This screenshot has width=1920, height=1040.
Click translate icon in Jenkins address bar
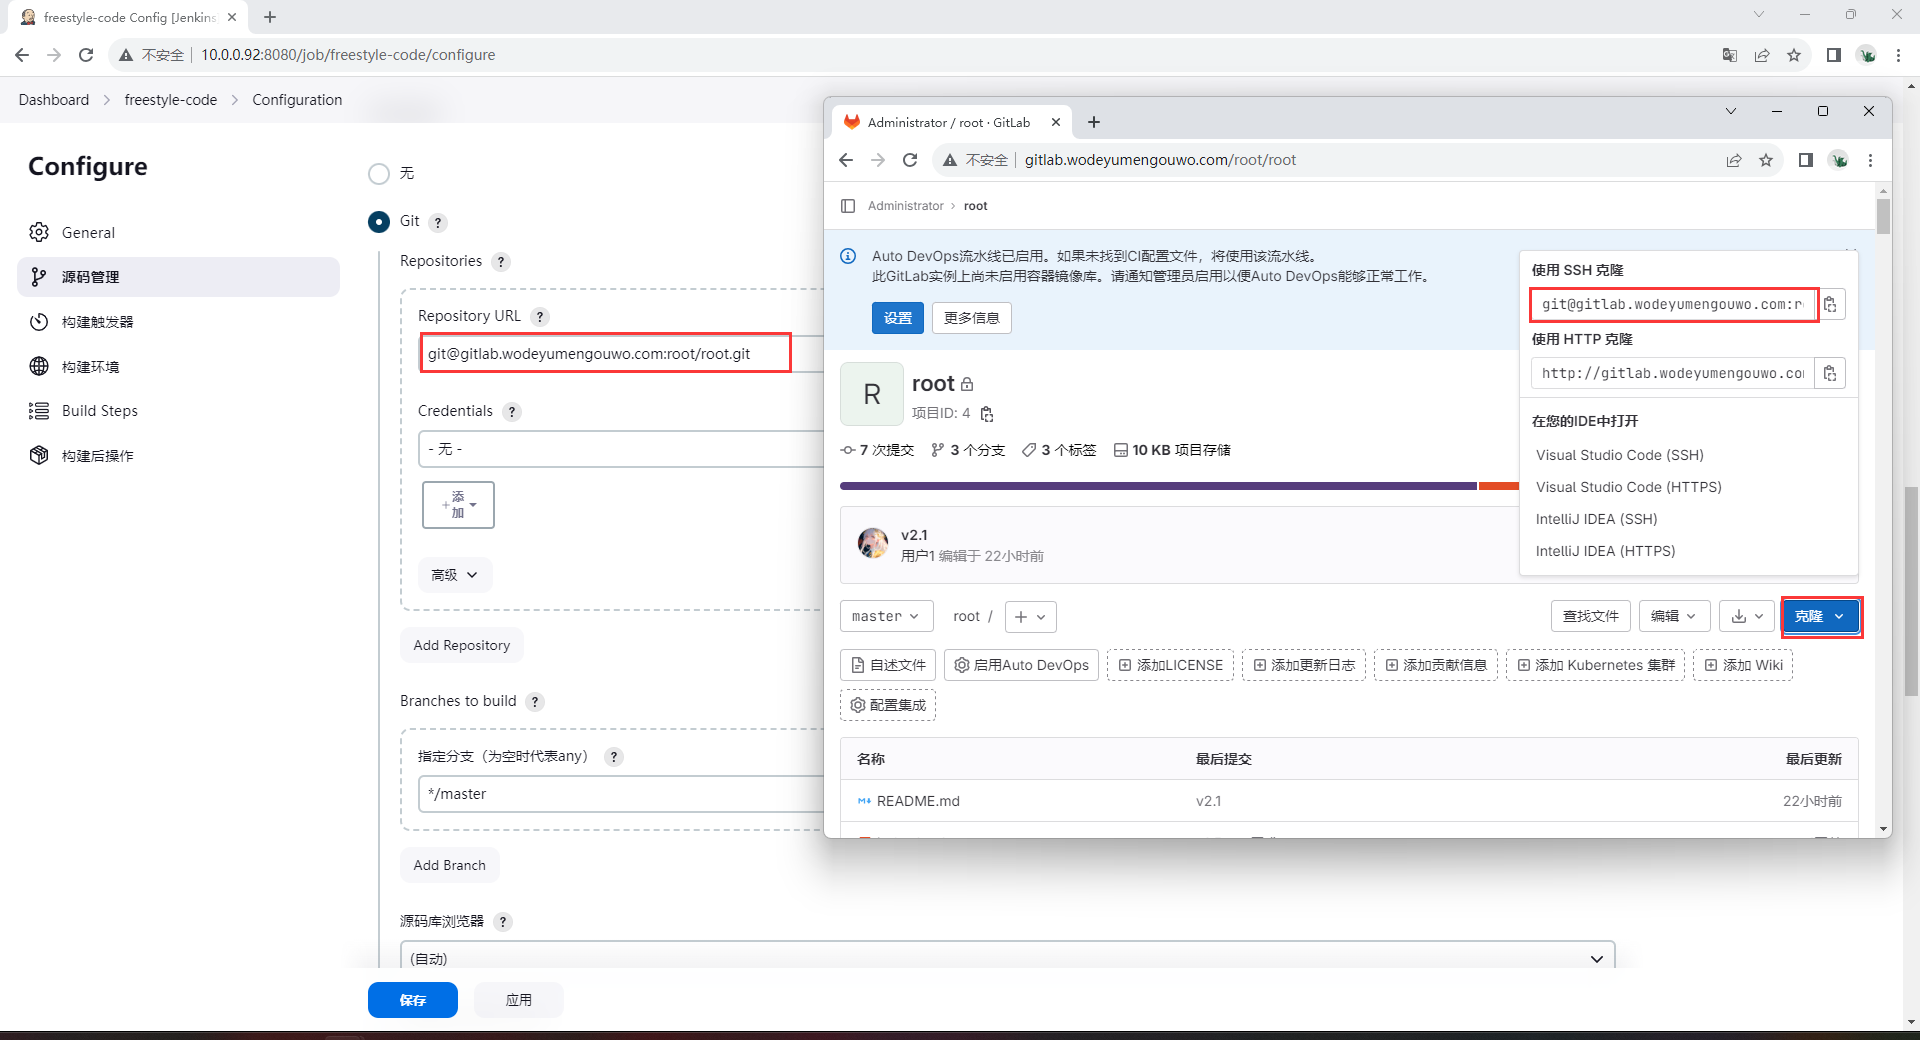click(1730, 55)
